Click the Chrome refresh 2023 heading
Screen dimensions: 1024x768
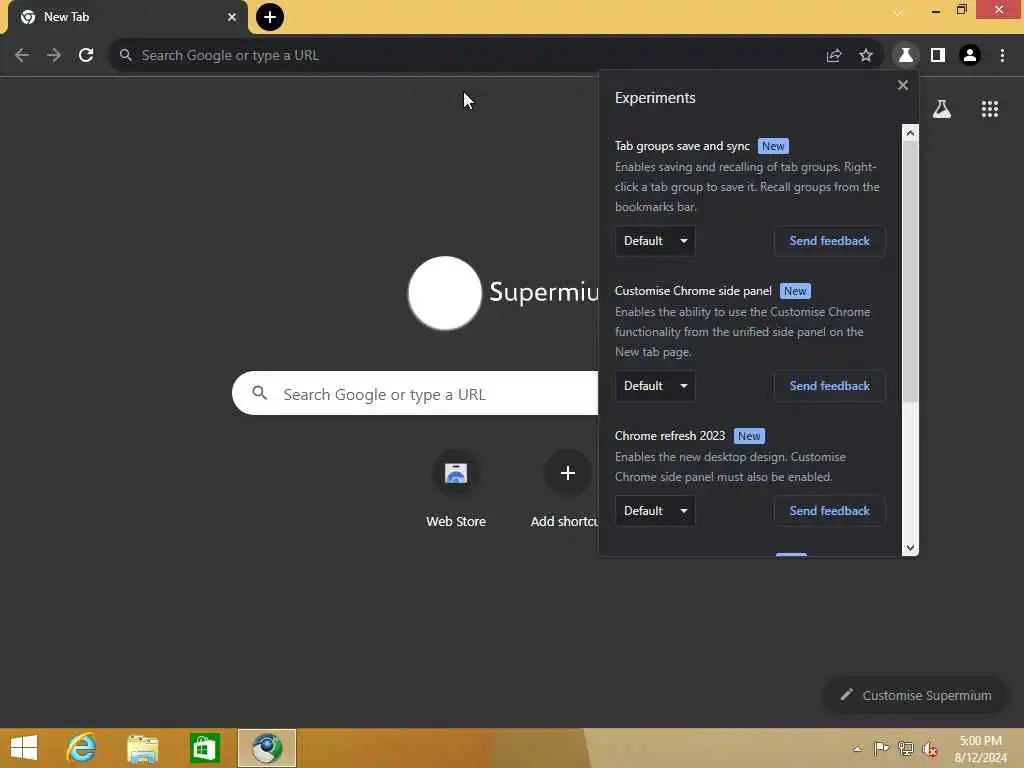tap(670, 436)
